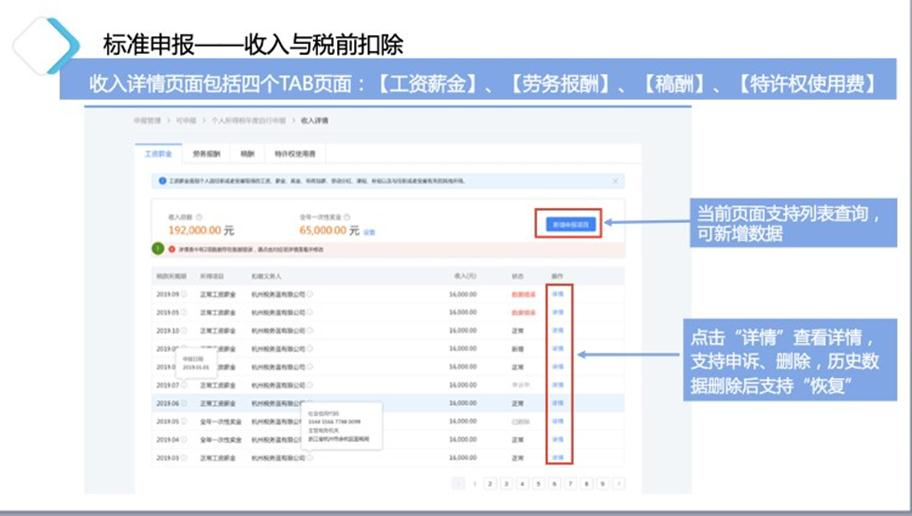Viewport: 912px width, 516px height.
Task: Close the blue info banner with X
Action: [615, 181]
